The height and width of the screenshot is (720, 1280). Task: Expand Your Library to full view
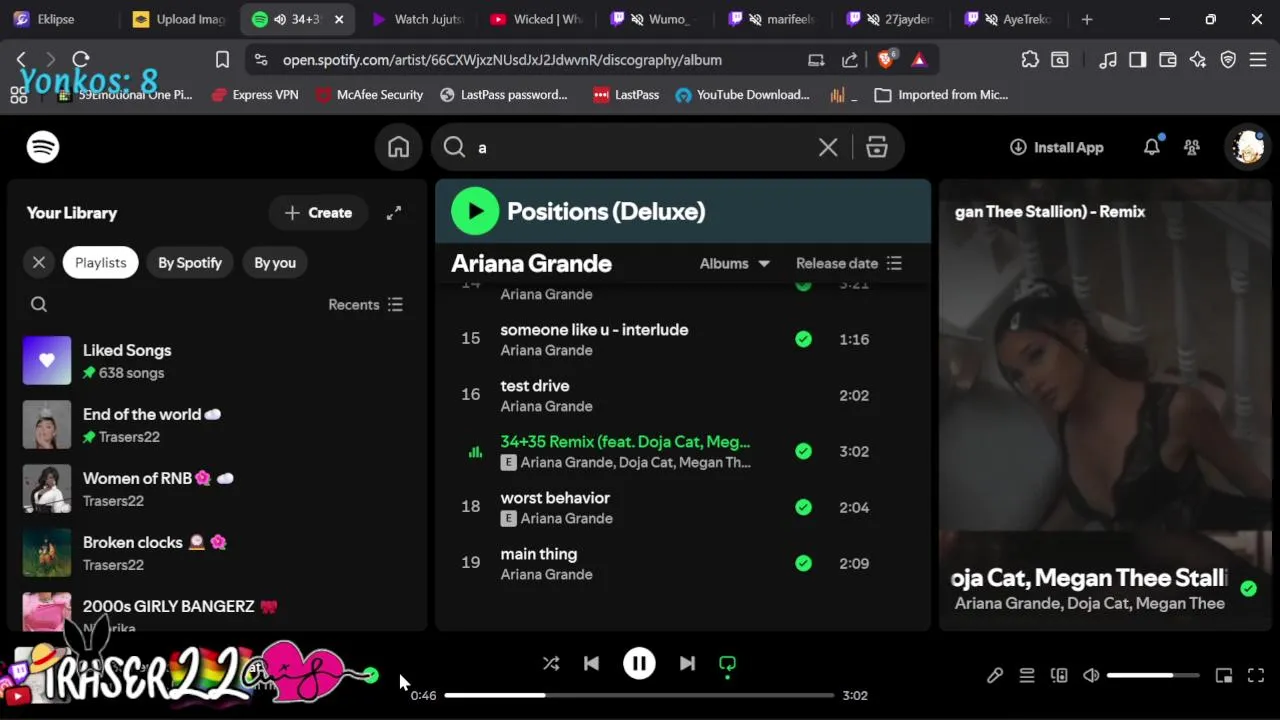(x=394, y=213)
